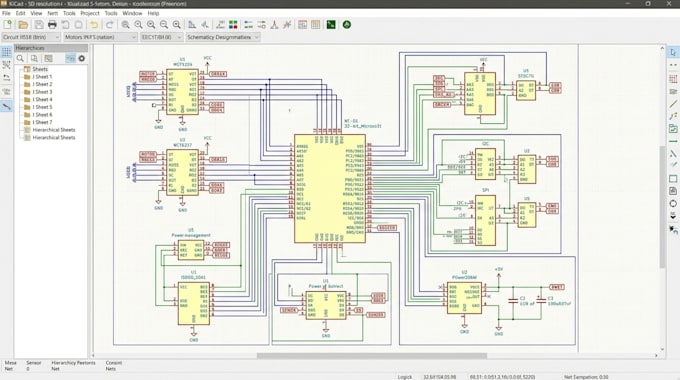680x380 pixels.
Task: Select I Sheet 3 in hierarchy tree
Action: pyautogui.click(x=42, y=92)
